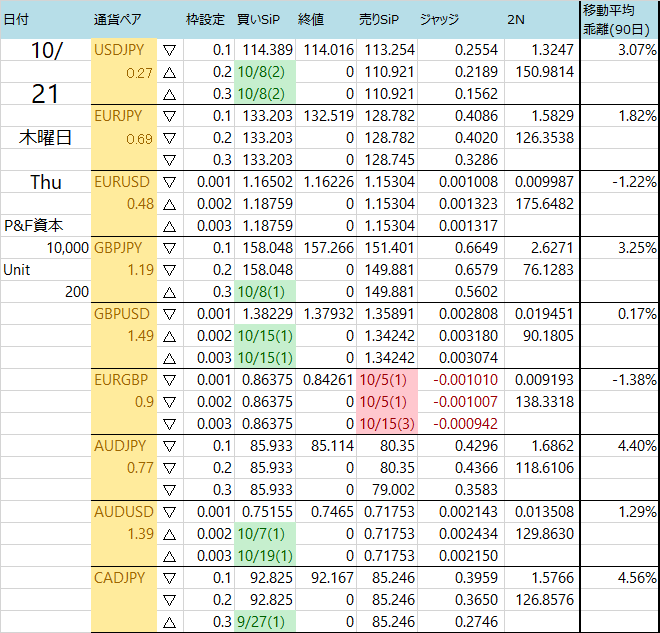The width and height of the screenshot is (660, 633).
Task: Select green 10/7(1) cell in AUDUSD
Action: (265, 534)
